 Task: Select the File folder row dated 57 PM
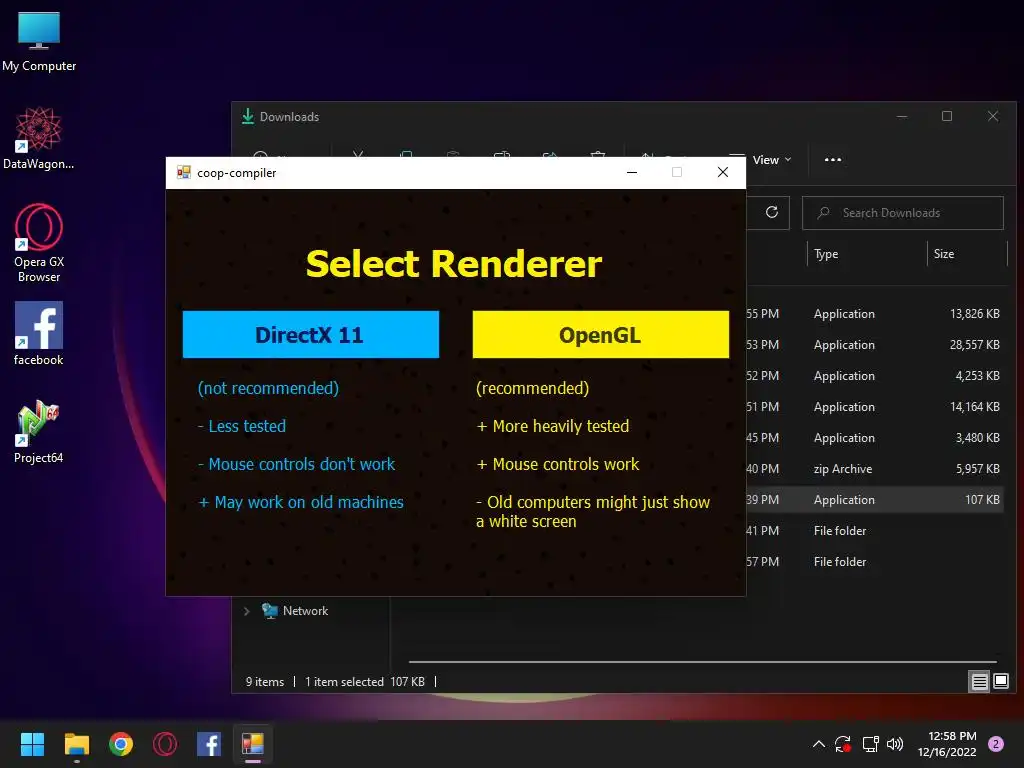pos(875,562)
